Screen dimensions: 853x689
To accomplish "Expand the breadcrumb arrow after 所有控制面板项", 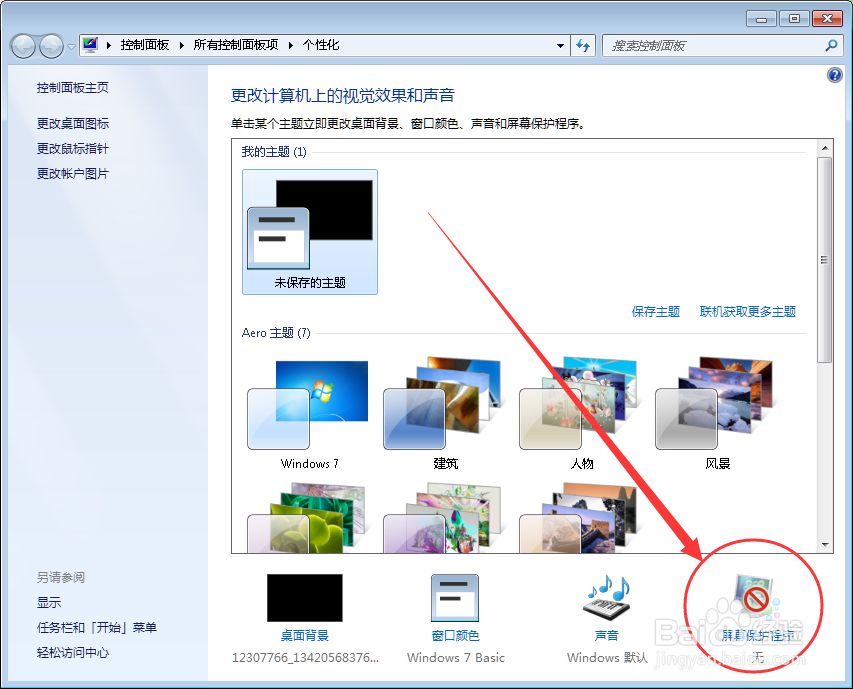I will click(x=290, y=45).
